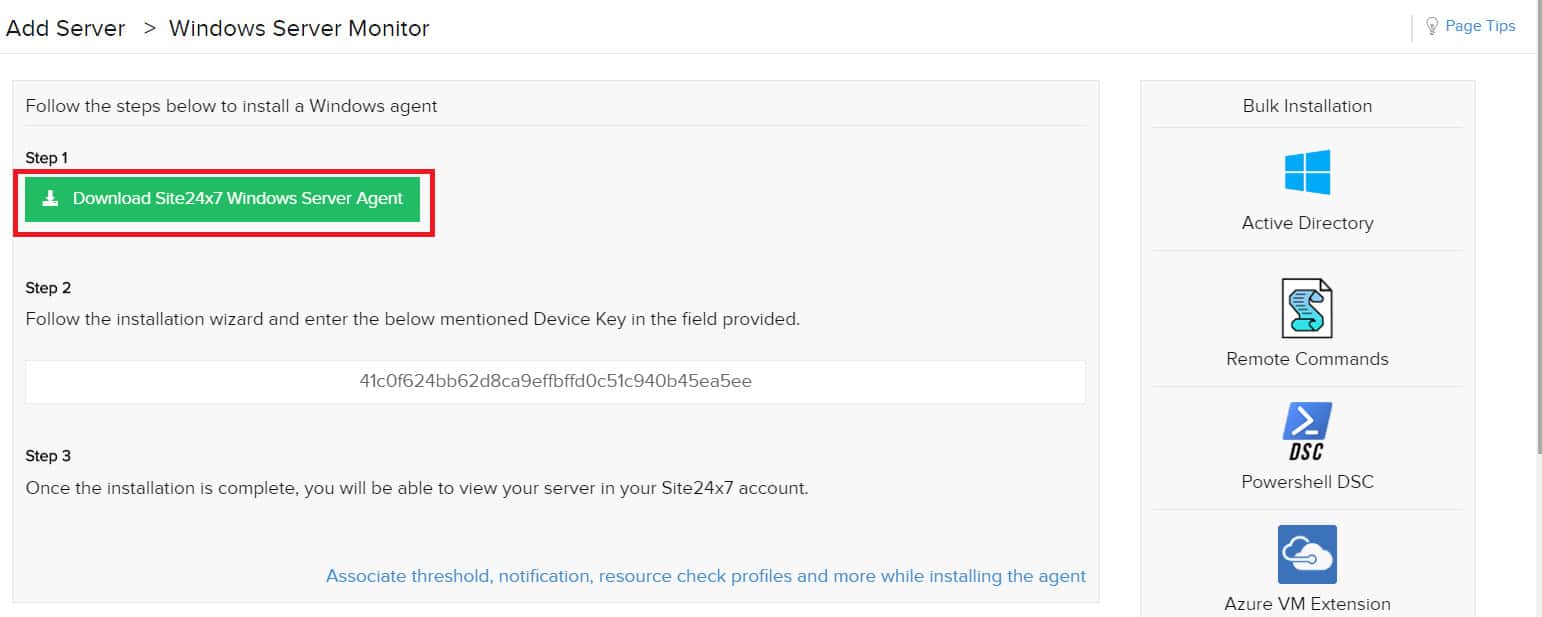Click the Windows agent install steps heading
The image size is (1542, 617).
click(231, 106)
